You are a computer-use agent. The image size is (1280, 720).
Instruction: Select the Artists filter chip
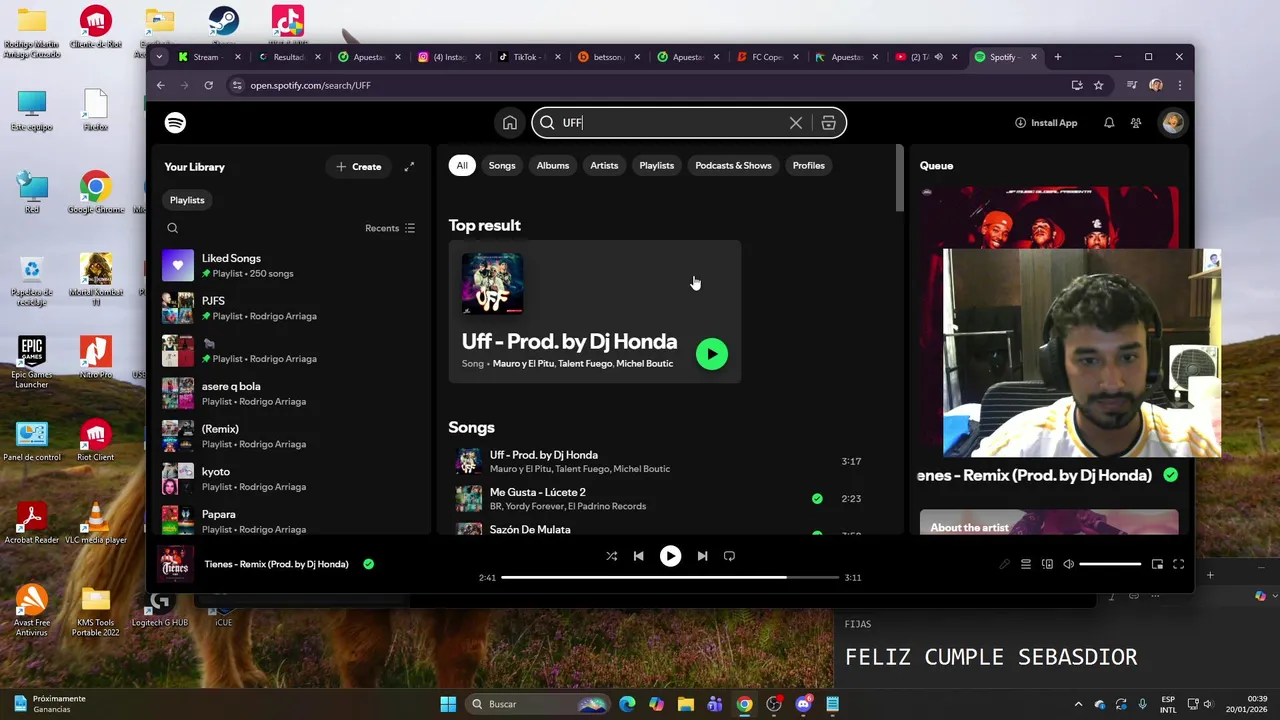[604, 165]
